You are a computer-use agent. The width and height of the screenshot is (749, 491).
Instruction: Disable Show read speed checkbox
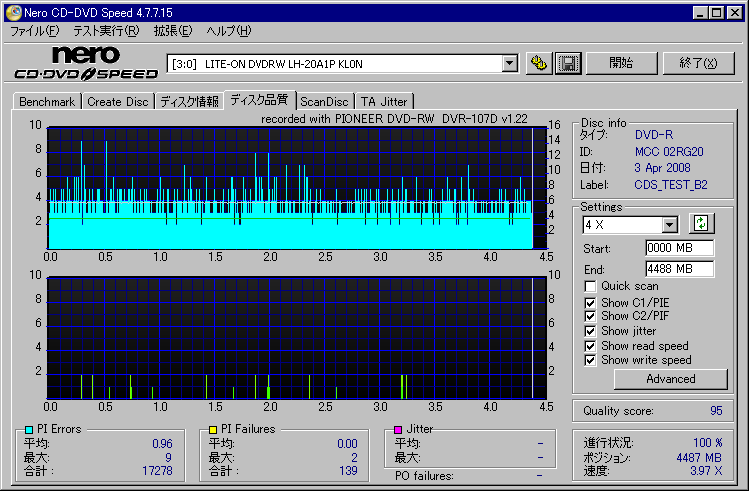coord(590,346)
